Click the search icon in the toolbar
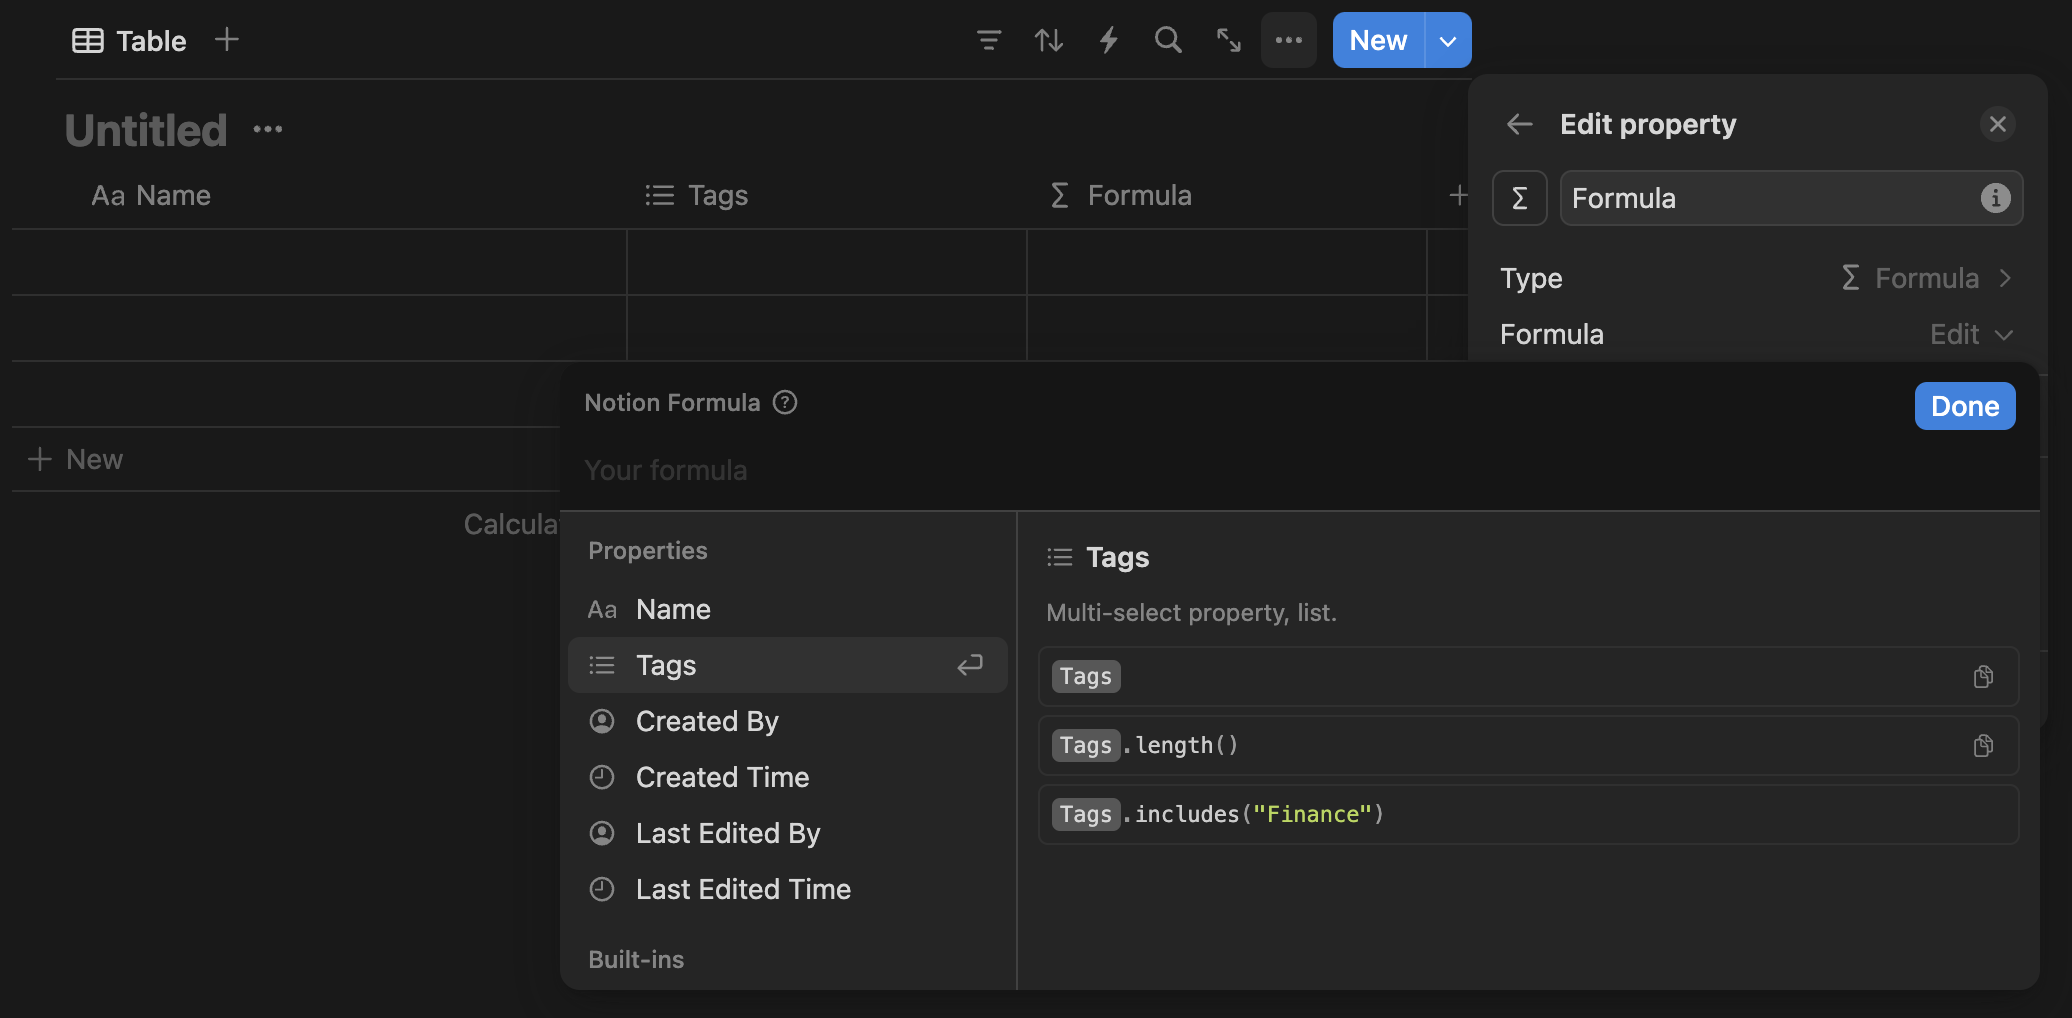The width and height of the screenshot is (2072, 1018). click(x=1168, y=40)
